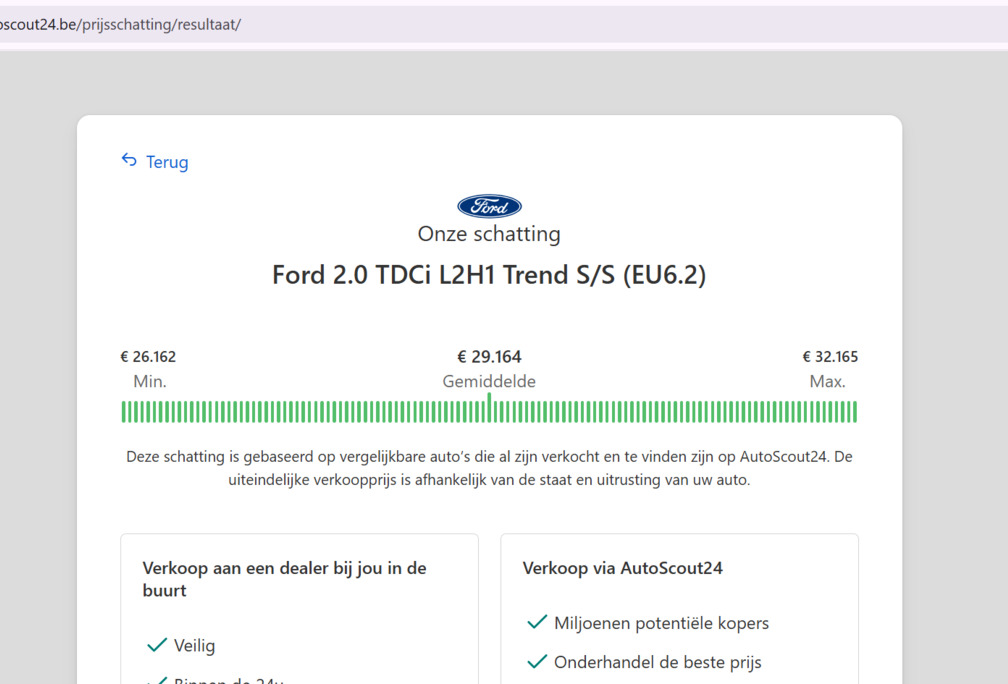Click the back arrow icon beside Terug
1008x684 pixels.
tap(128, 159)
